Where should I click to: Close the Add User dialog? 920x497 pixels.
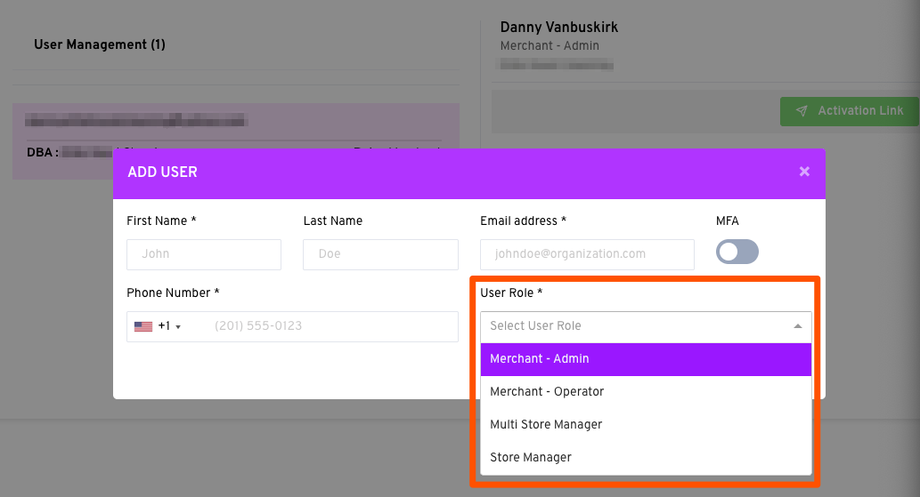(804, 172)
